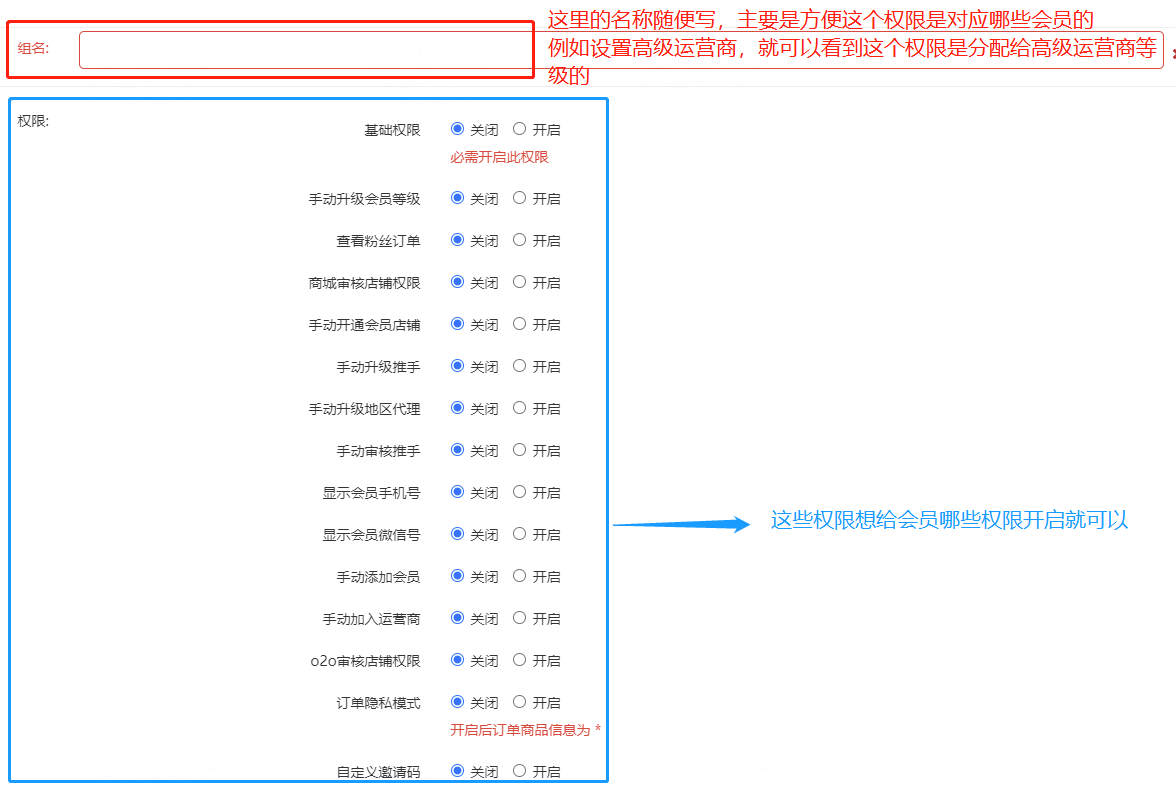
Task: Enable 手动升级推手 permission
Action: [x=519, y=366]
